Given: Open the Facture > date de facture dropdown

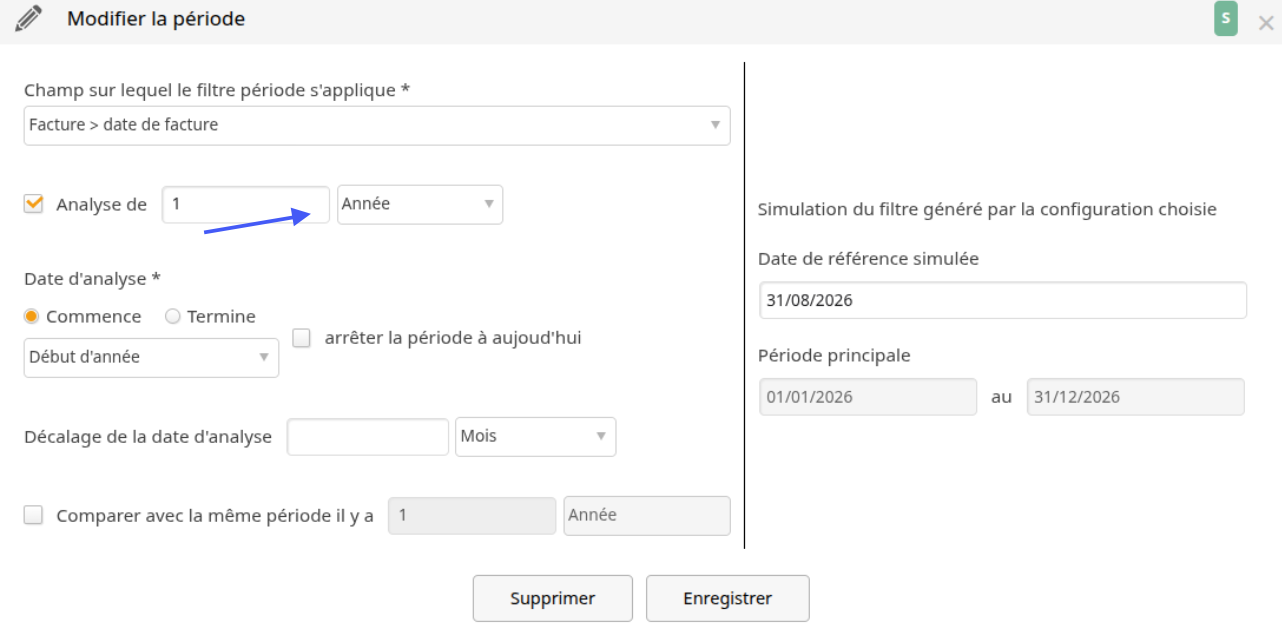Looking at the screenshot, I should 377,125.
